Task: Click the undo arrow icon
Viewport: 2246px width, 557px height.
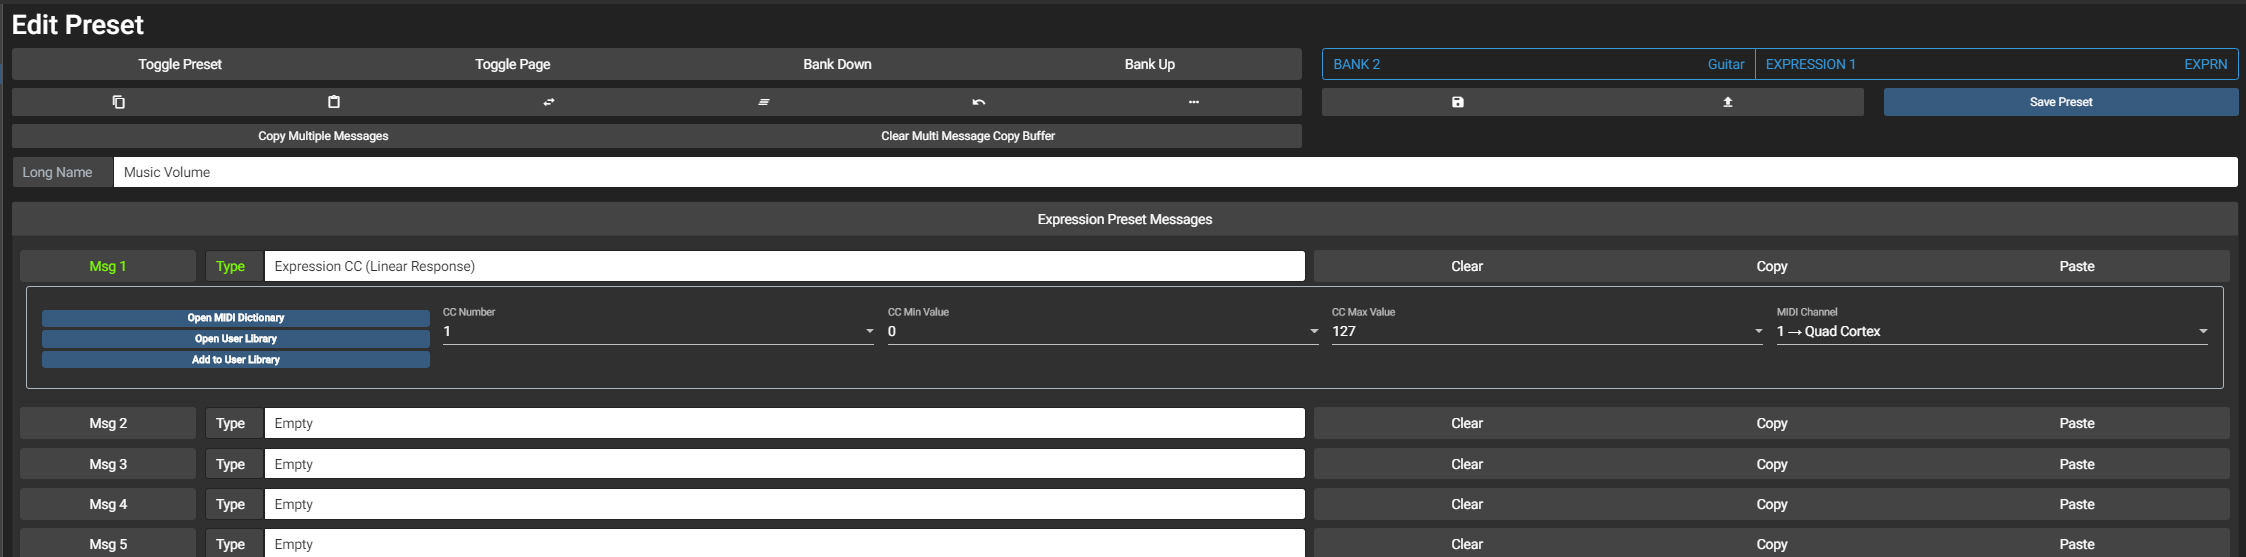Action: click(x=979, y=102)
